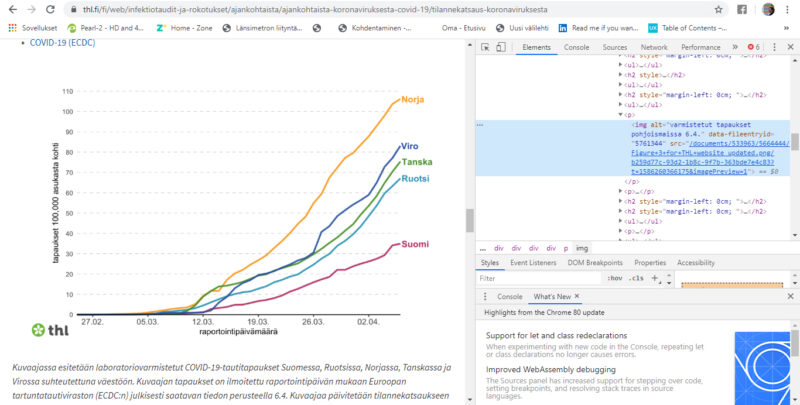Click the red error count indicator
The image size is (800, 405).
click(754, 47)
